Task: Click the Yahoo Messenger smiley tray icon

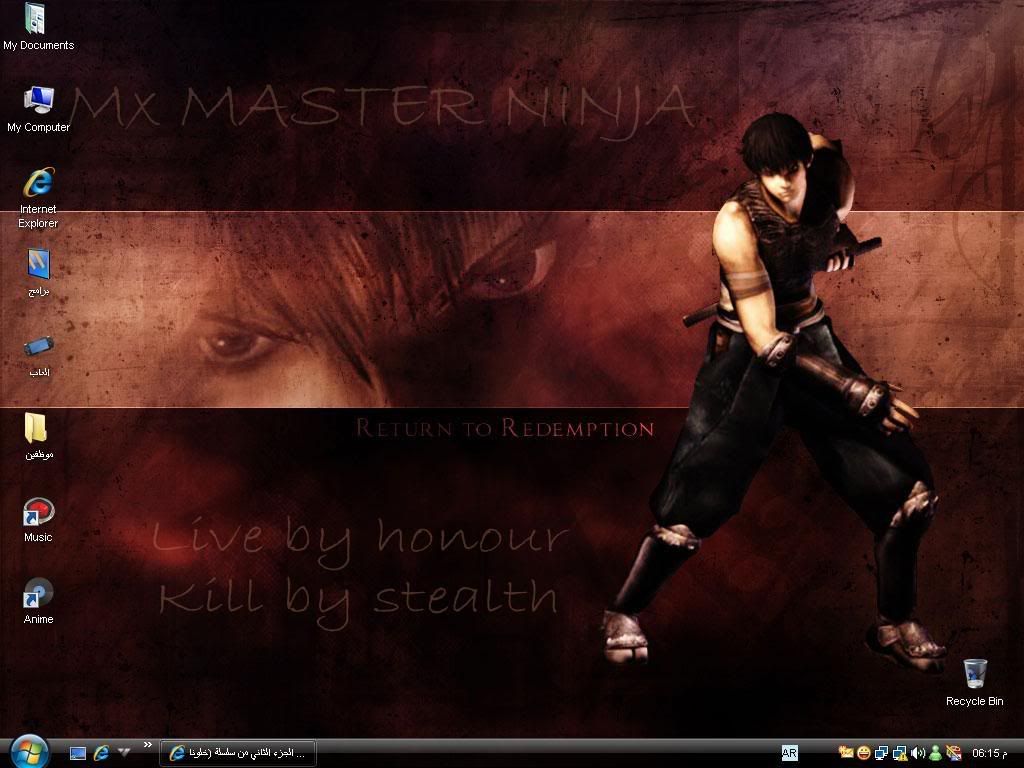Action: [x=863, y=753]
